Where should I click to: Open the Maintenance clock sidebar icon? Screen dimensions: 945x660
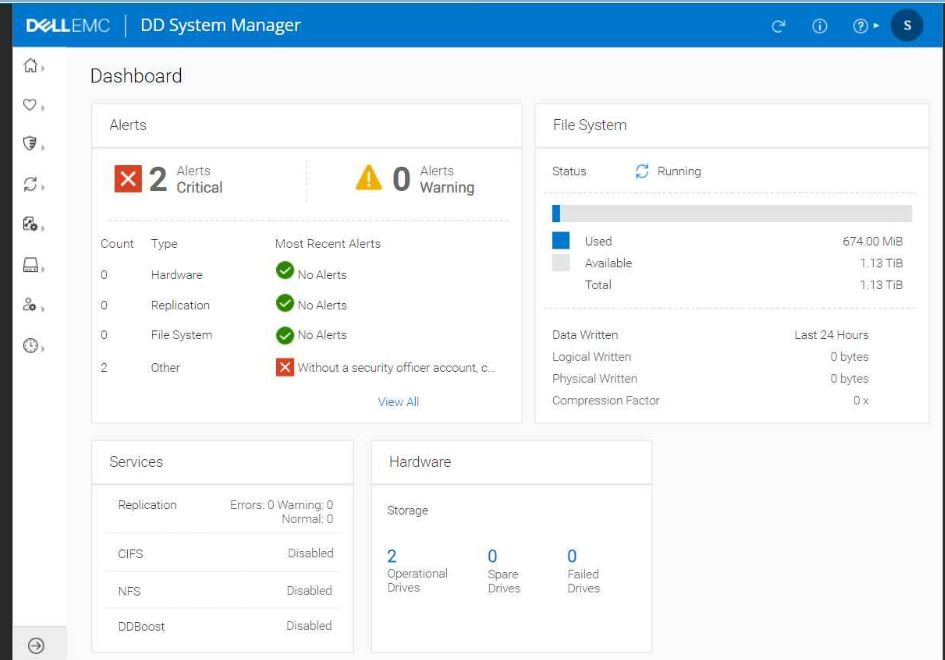[x=30, y=345]
